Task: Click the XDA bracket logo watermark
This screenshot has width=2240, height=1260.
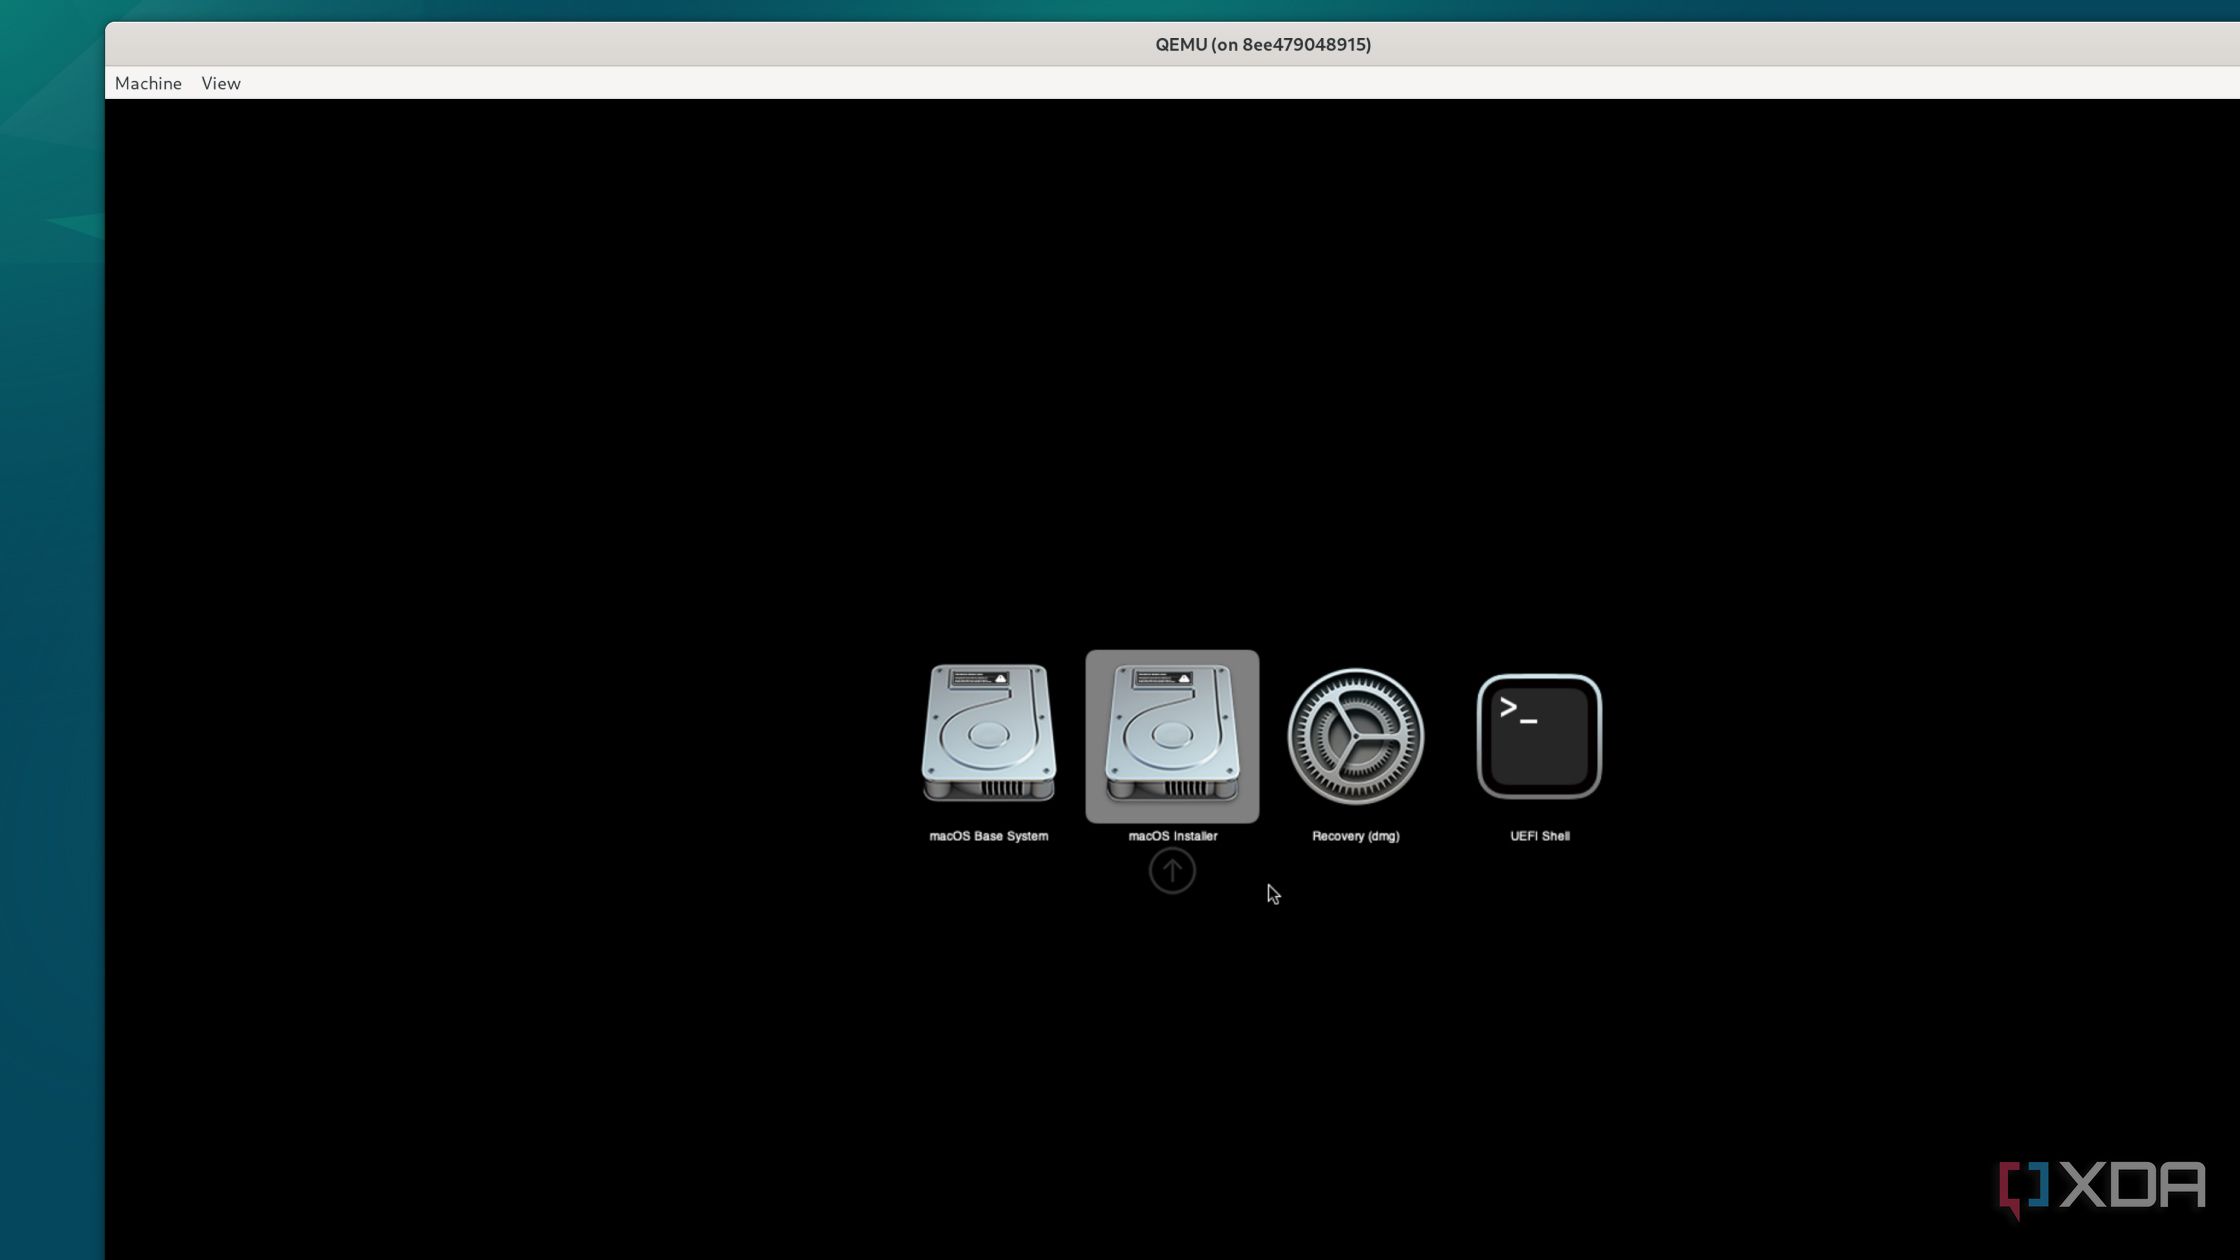Action: (2023, 1188)
